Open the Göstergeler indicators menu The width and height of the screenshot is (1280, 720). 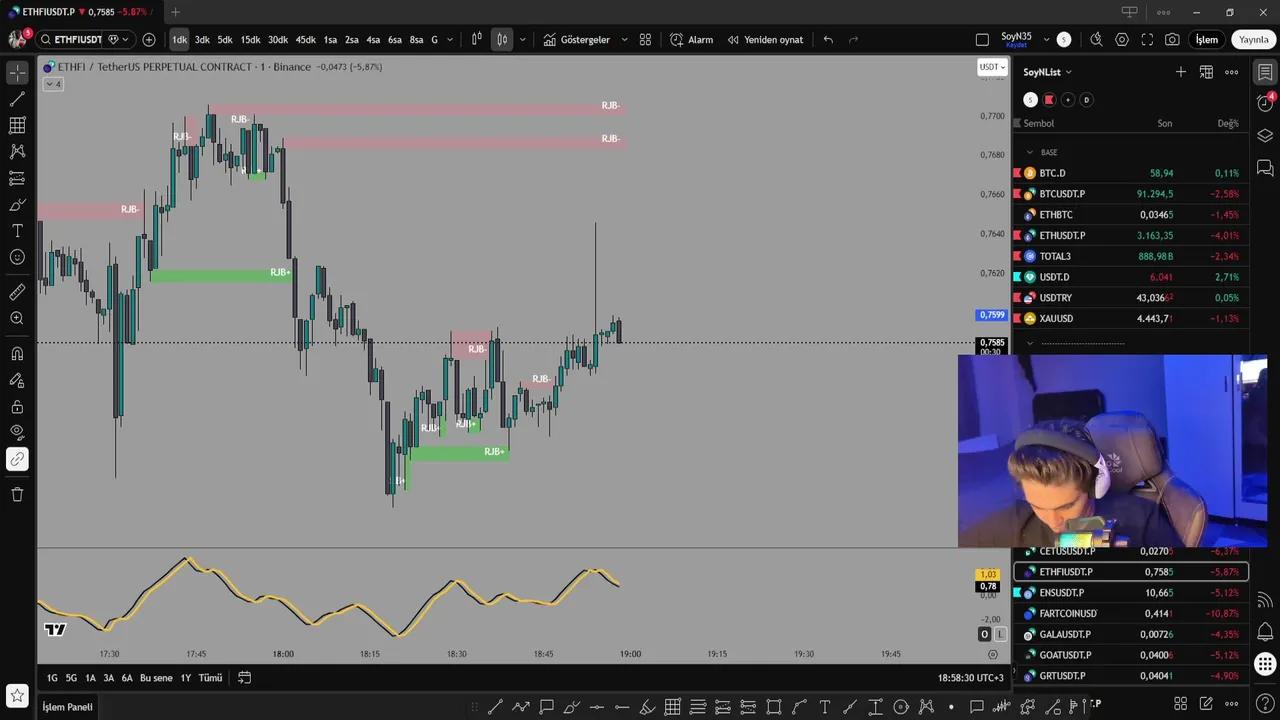tap(576, 40)
